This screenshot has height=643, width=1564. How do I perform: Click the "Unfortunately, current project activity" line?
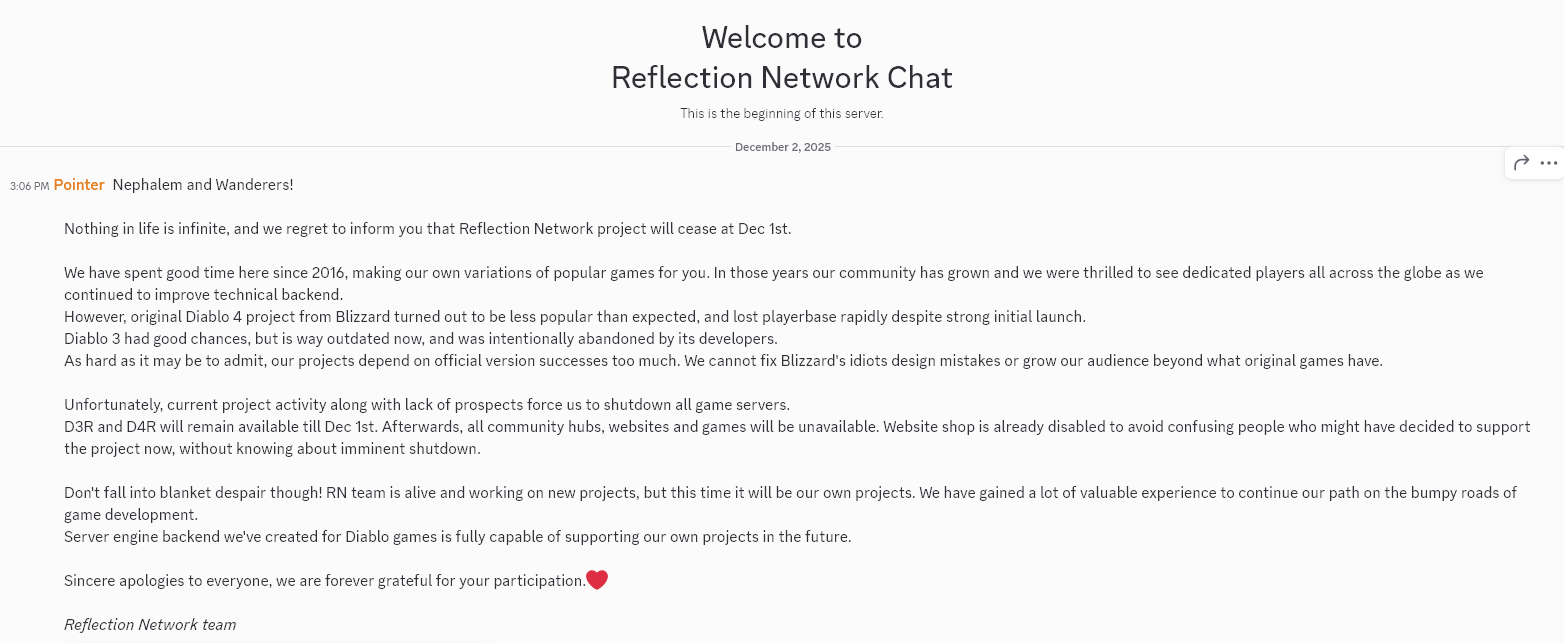[x=427, y=405]
